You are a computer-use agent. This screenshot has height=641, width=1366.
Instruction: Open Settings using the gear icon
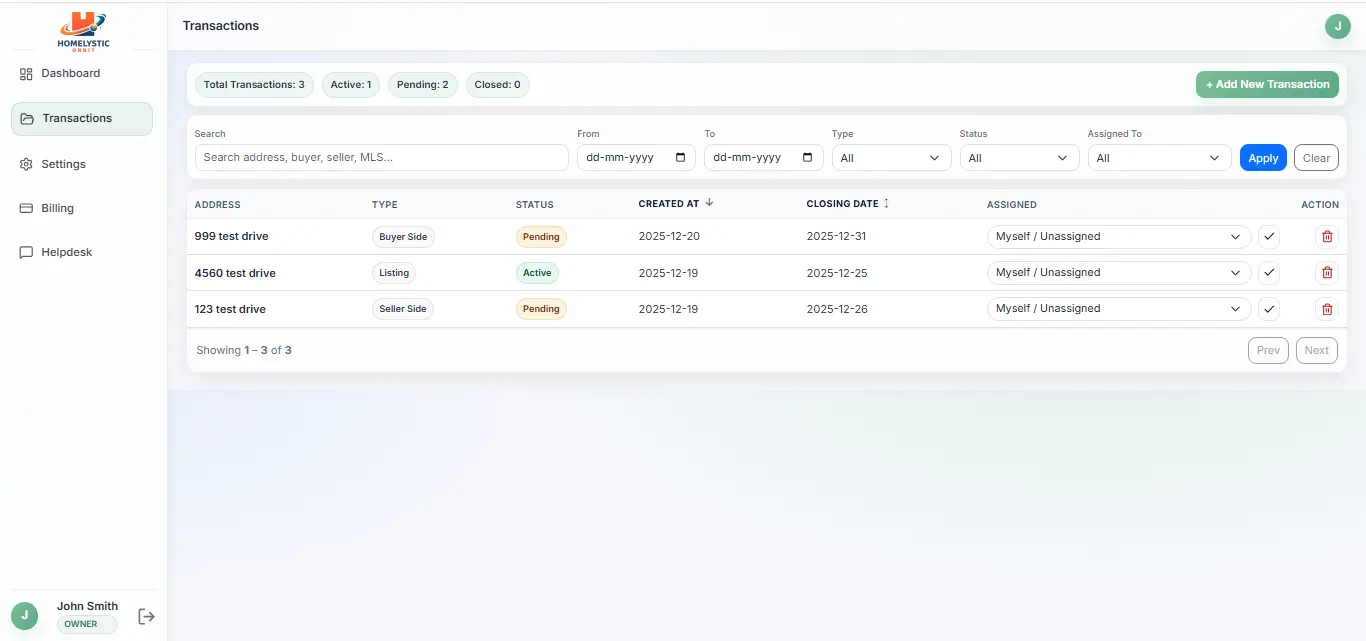25,164
